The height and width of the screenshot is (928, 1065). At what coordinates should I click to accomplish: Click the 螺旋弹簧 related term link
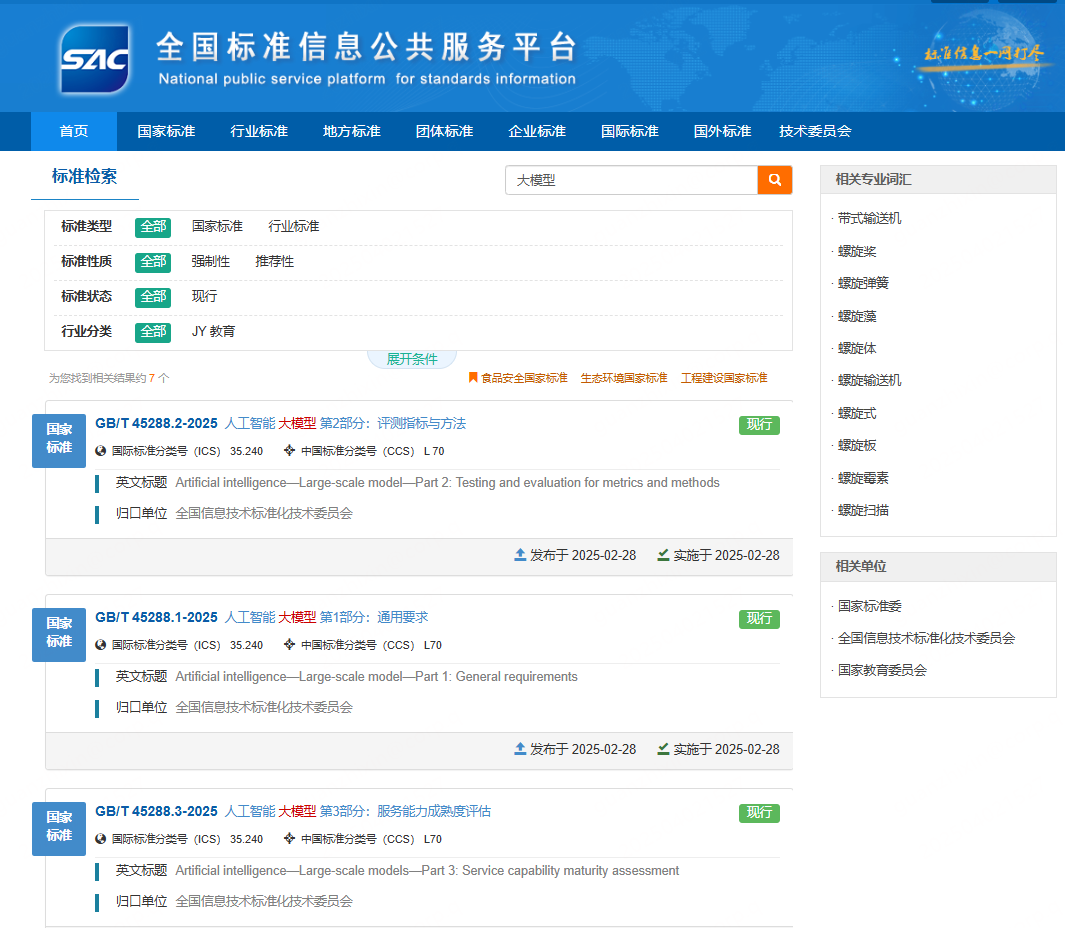point(863,284)
